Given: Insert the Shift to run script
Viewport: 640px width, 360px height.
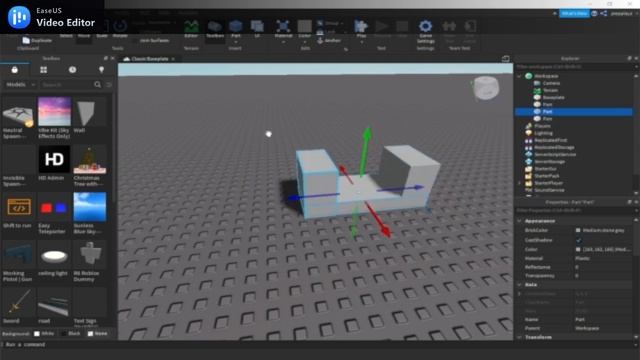Looking at the screenshot, I should click(18, 207).
